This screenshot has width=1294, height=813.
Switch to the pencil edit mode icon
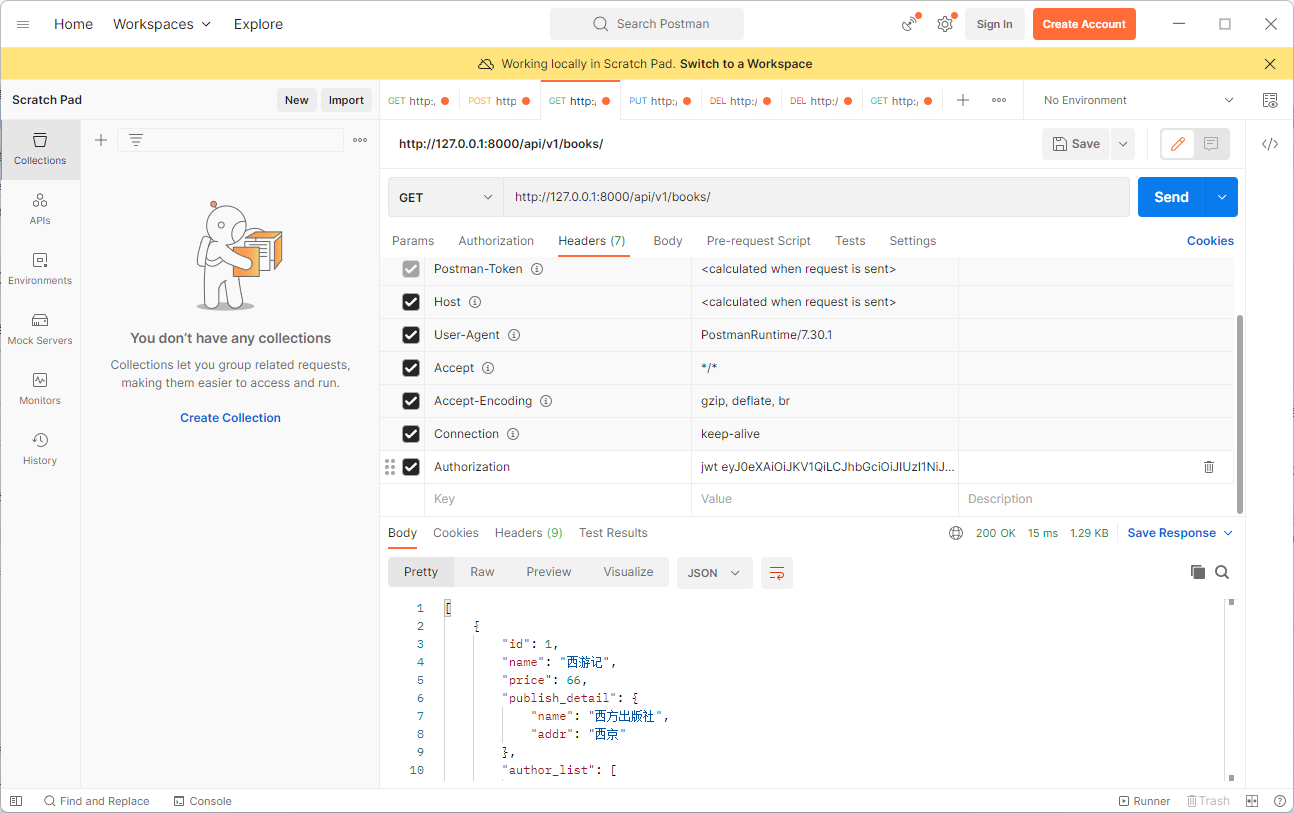[x=1178, y=144]
